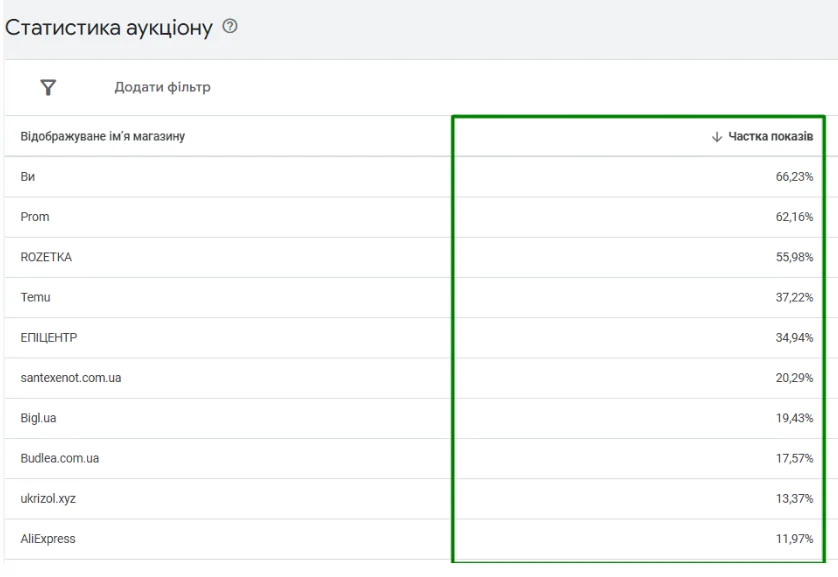
Task: Select Budlea.com.ua store name
Action: (60, 458)
